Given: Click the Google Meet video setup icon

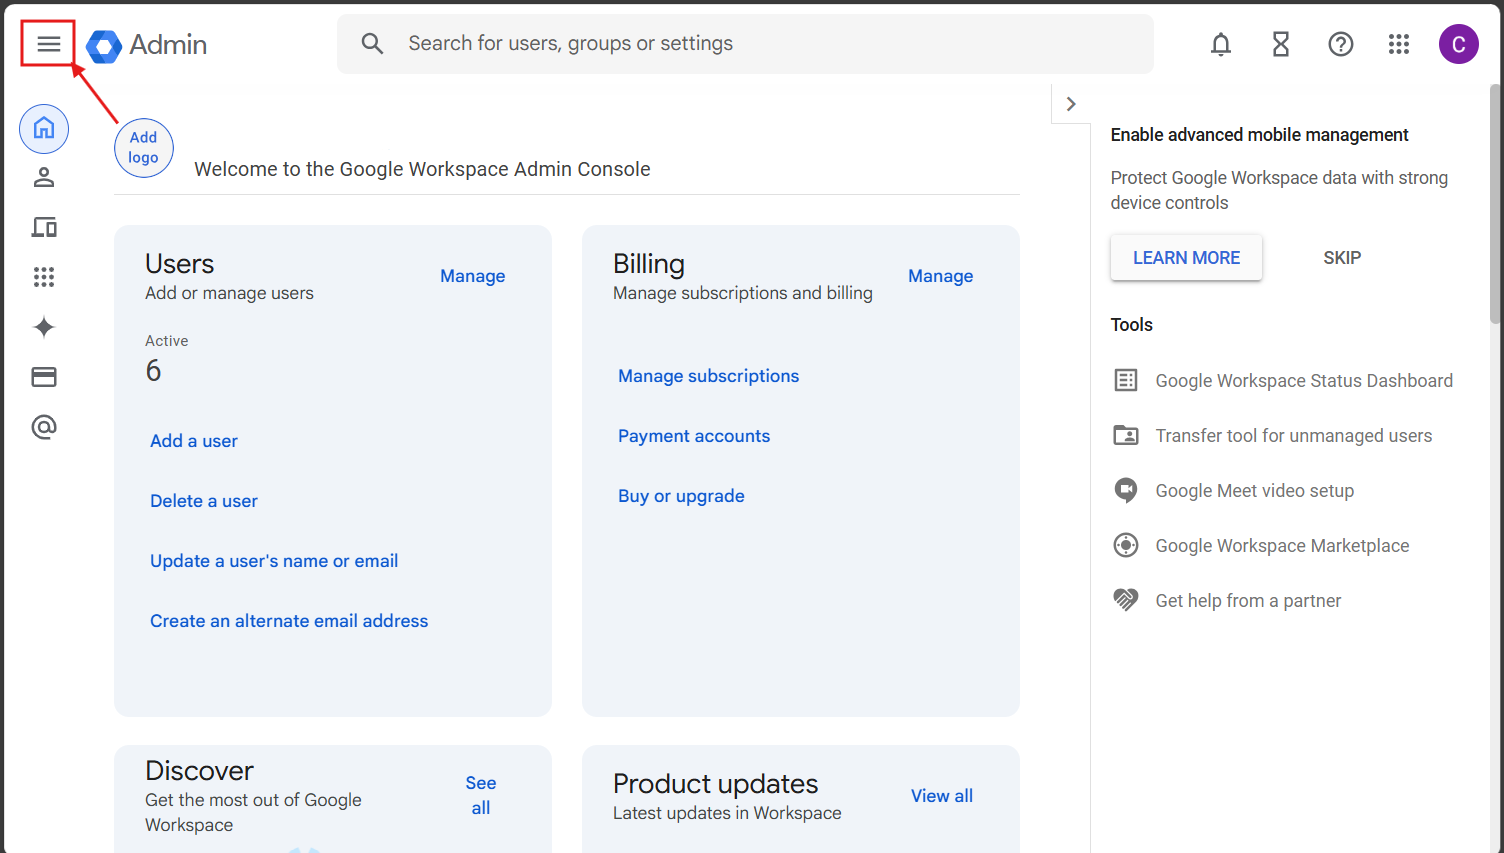Looking at the screenshot, I should tap(1126, 490).
